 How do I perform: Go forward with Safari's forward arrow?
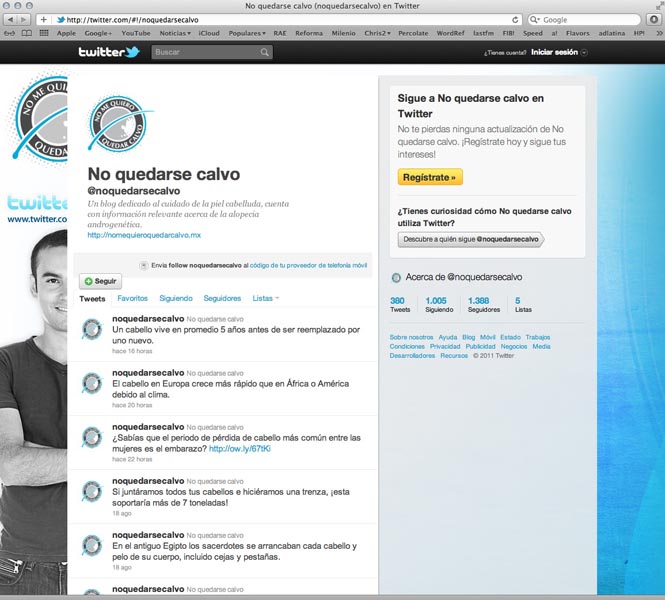pyautogui.click(x=23, y=20)
